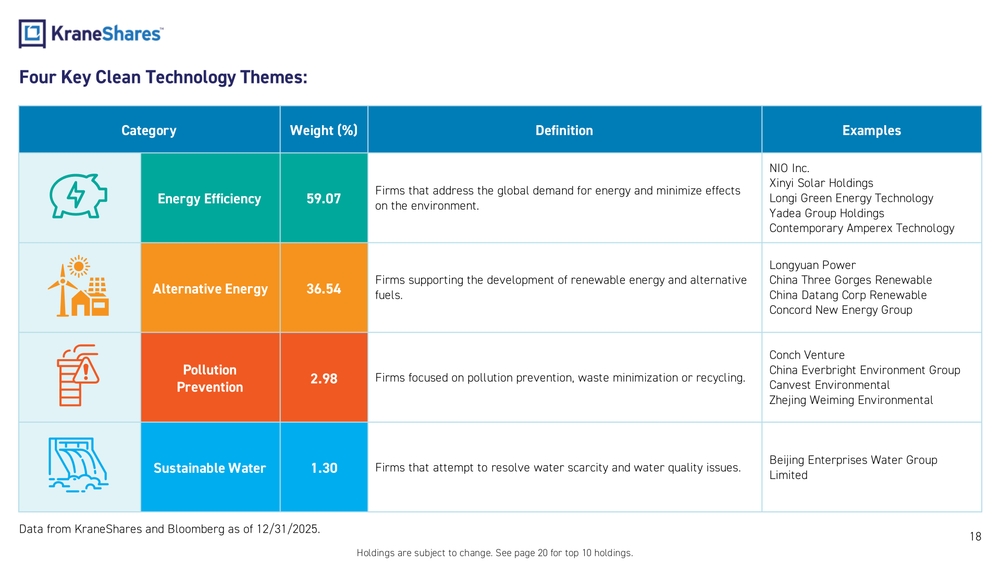Click the piggy bank energy icon

[x=79, y=198]
